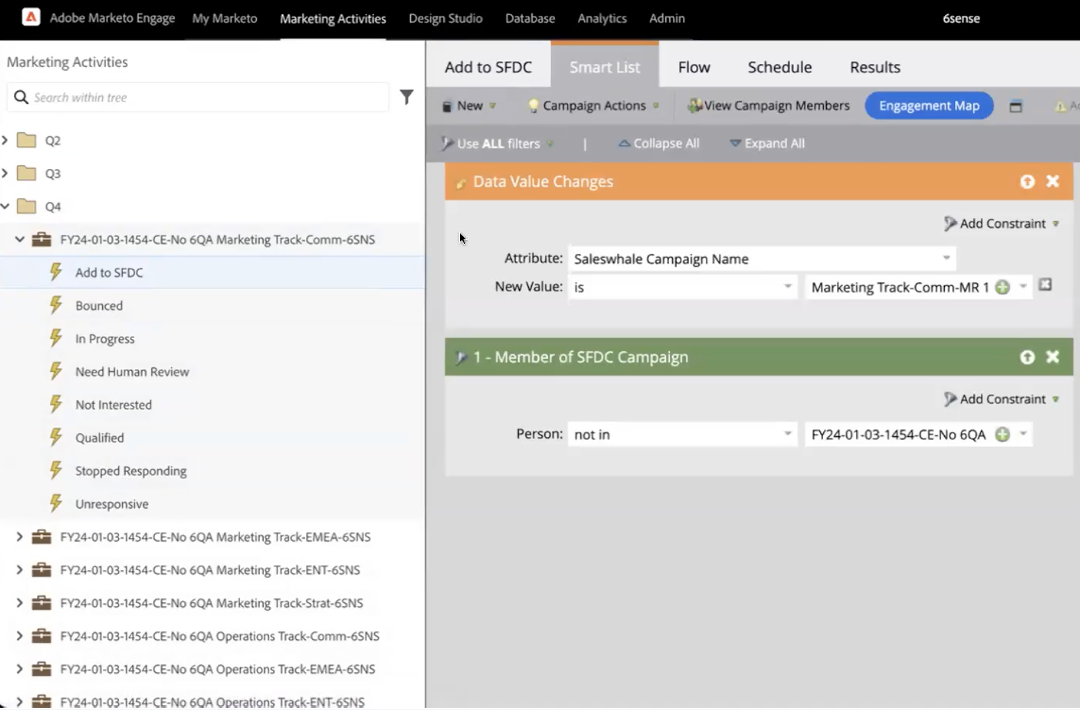
Task: Click green plus next to FY24-01-03-1454-CE-No 6QA value
Action: pyautogui.click(x=1003, y=434)
